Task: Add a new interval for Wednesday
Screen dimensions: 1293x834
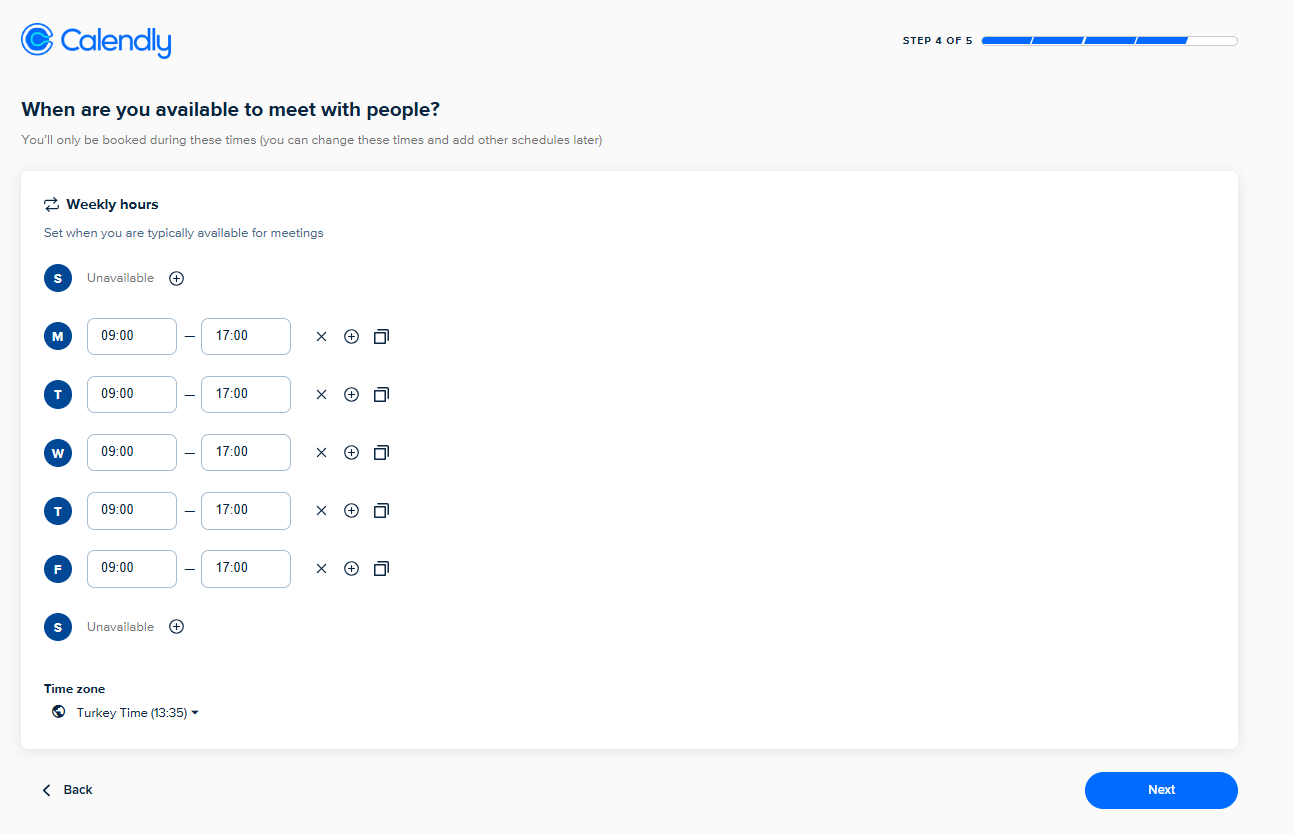Action: click(351, 453)
